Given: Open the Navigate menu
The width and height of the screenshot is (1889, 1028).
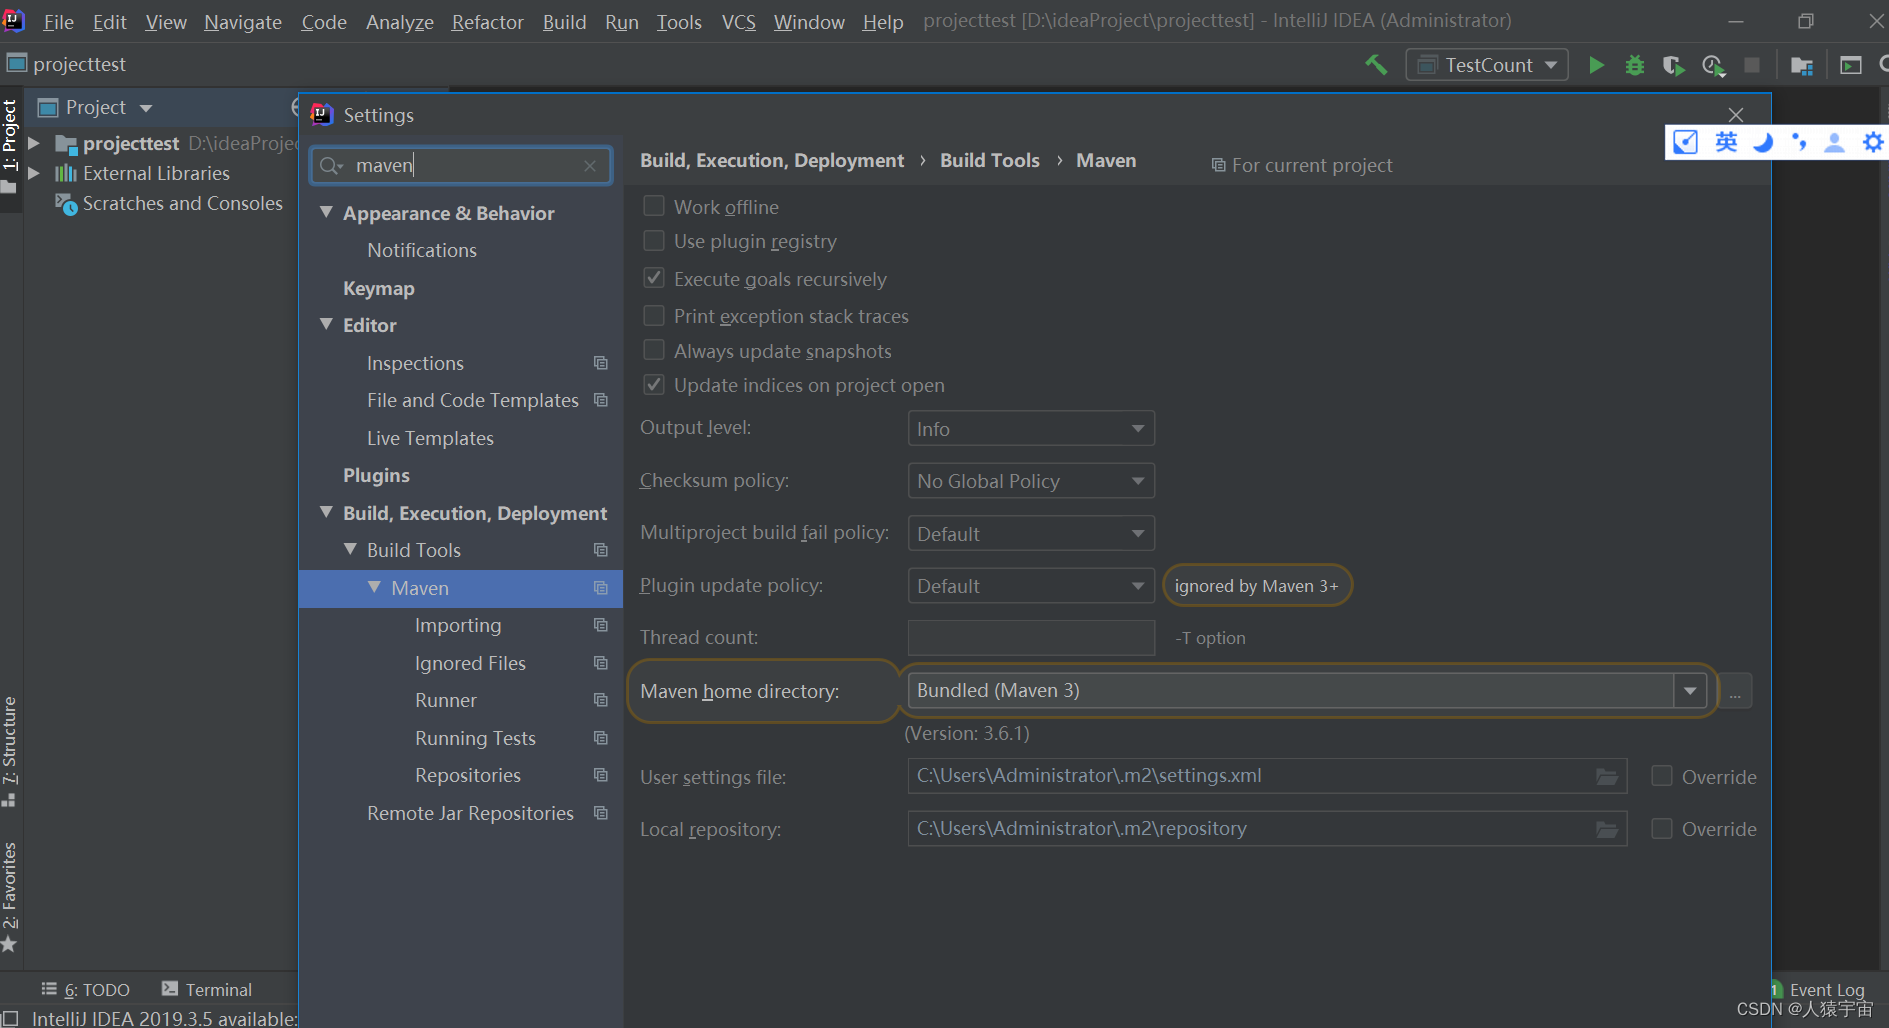Looking at the screenshot, I should [243, 22].
